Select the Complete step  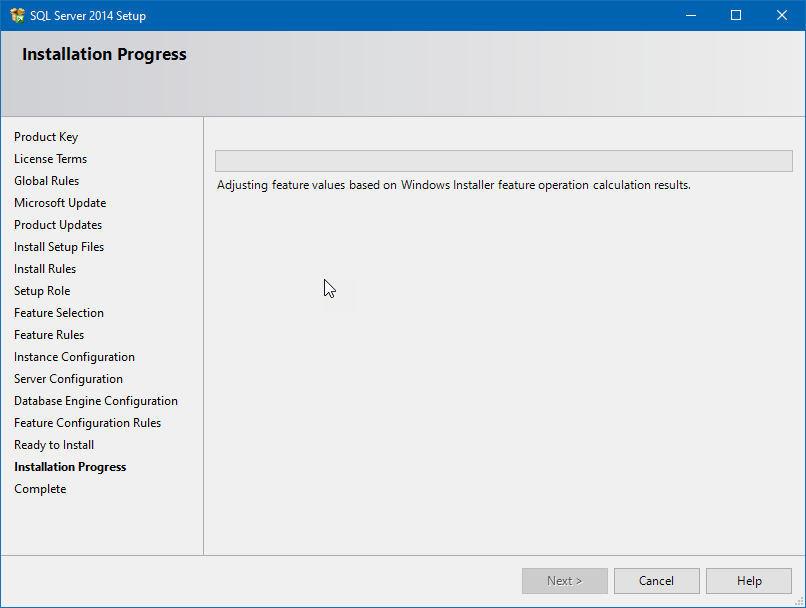pos(40,489)
